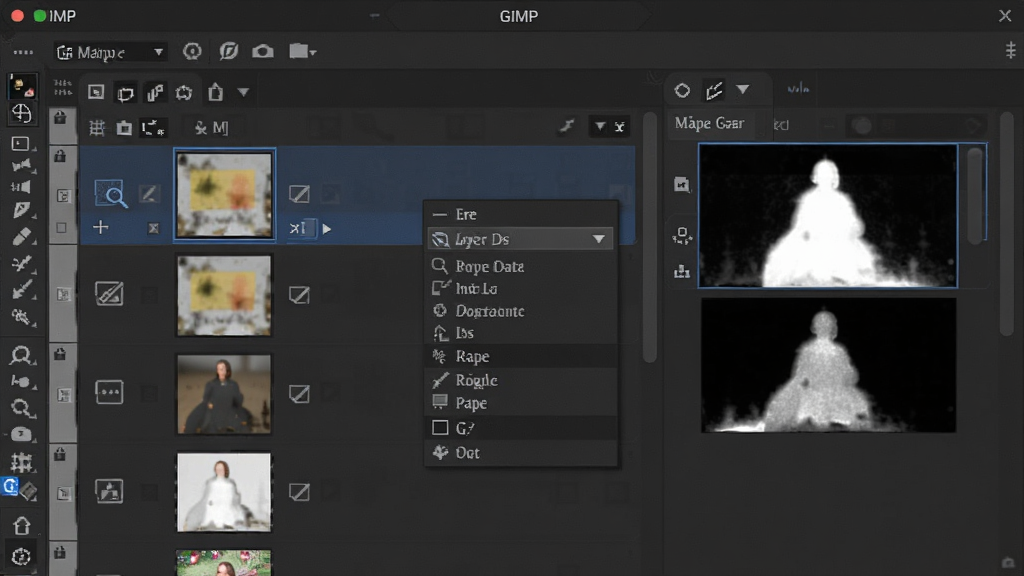The width and height of the screenshot is (1024, 576).
Task: Click the export arrow icon in dock toolbar
Action: 216,92
